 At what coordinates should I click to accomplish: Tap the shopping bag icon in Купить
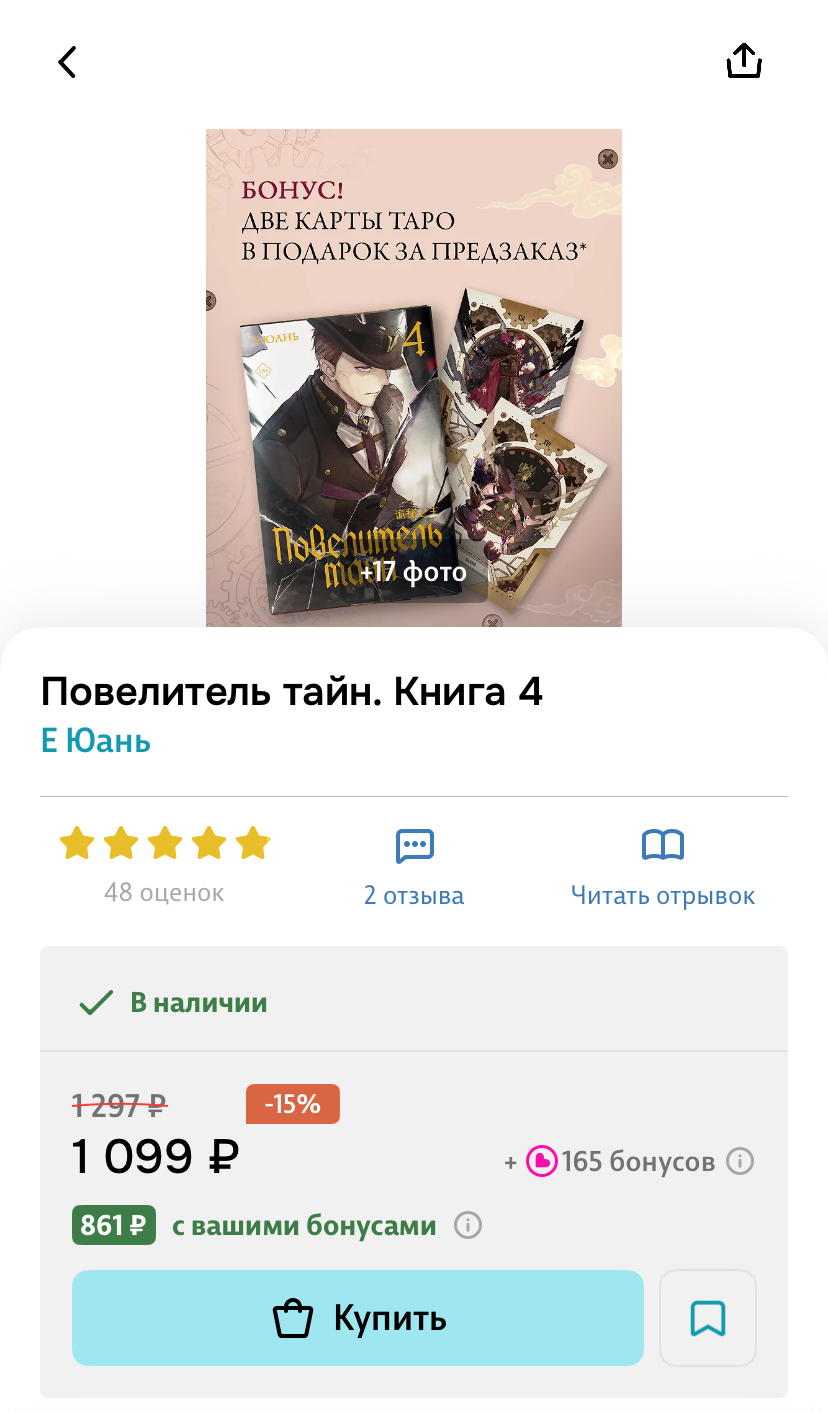tap(293, 1318)
